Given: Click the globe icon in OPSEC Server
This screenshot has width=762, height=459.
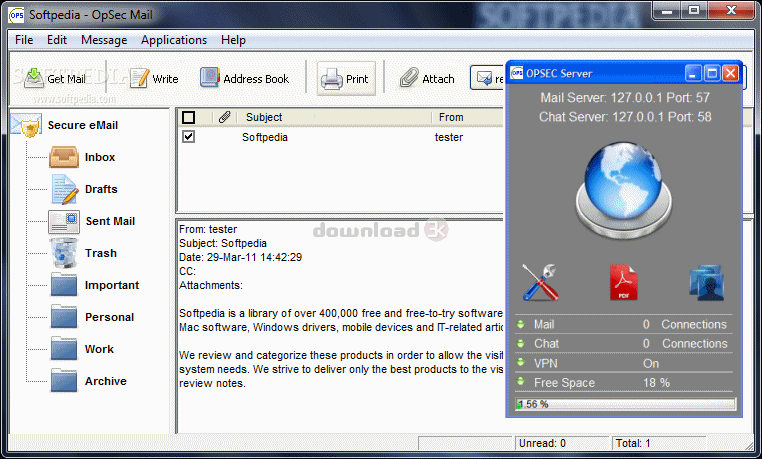Looking at the screenshot, I should 623,189.
